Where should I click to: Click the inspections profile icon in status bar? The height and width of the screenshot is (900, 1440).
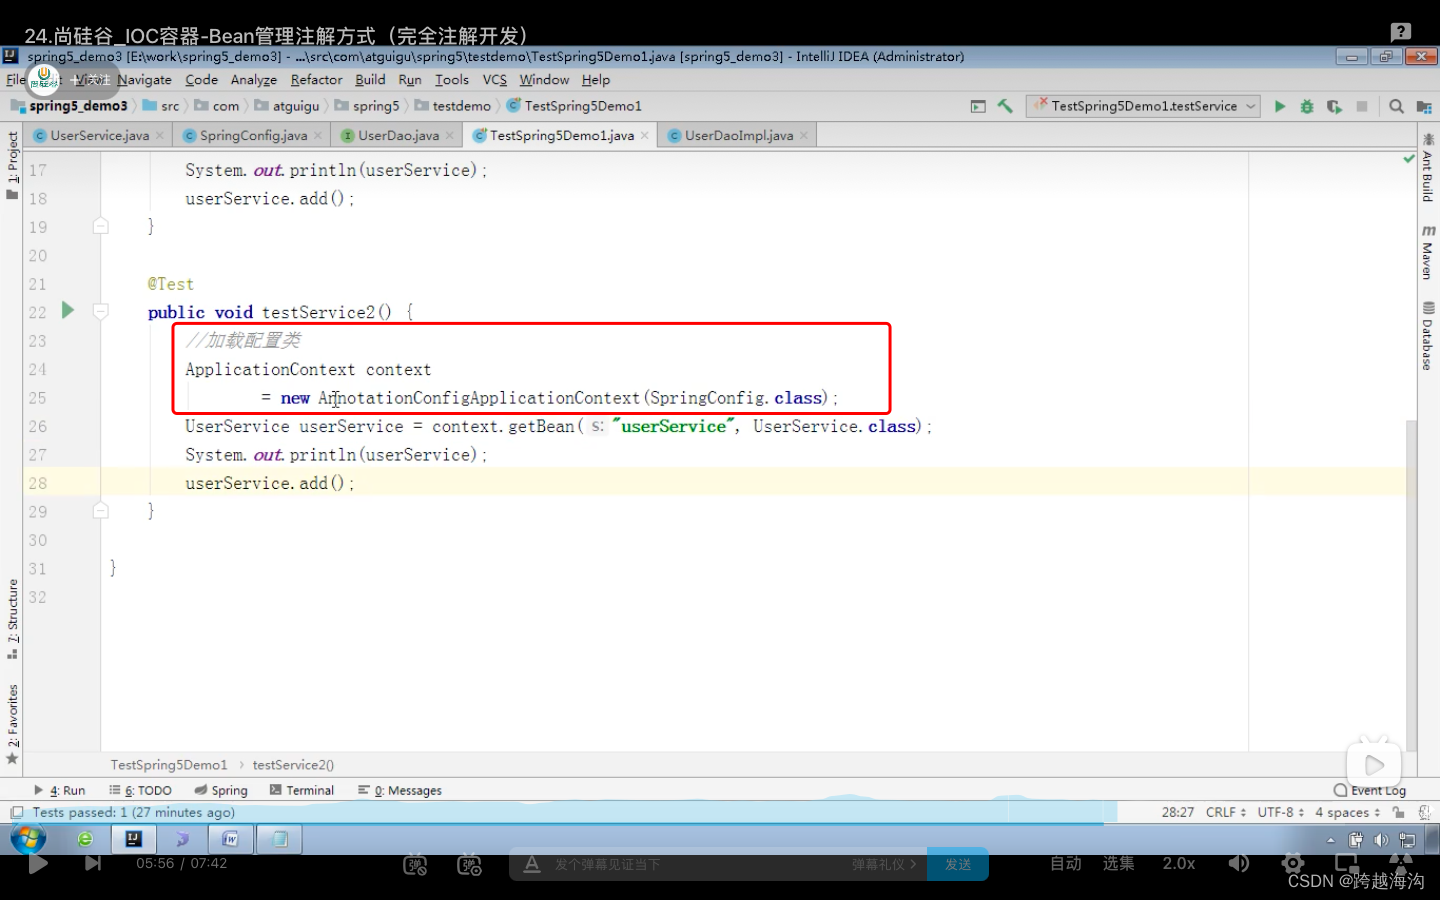pos(1424,813)
